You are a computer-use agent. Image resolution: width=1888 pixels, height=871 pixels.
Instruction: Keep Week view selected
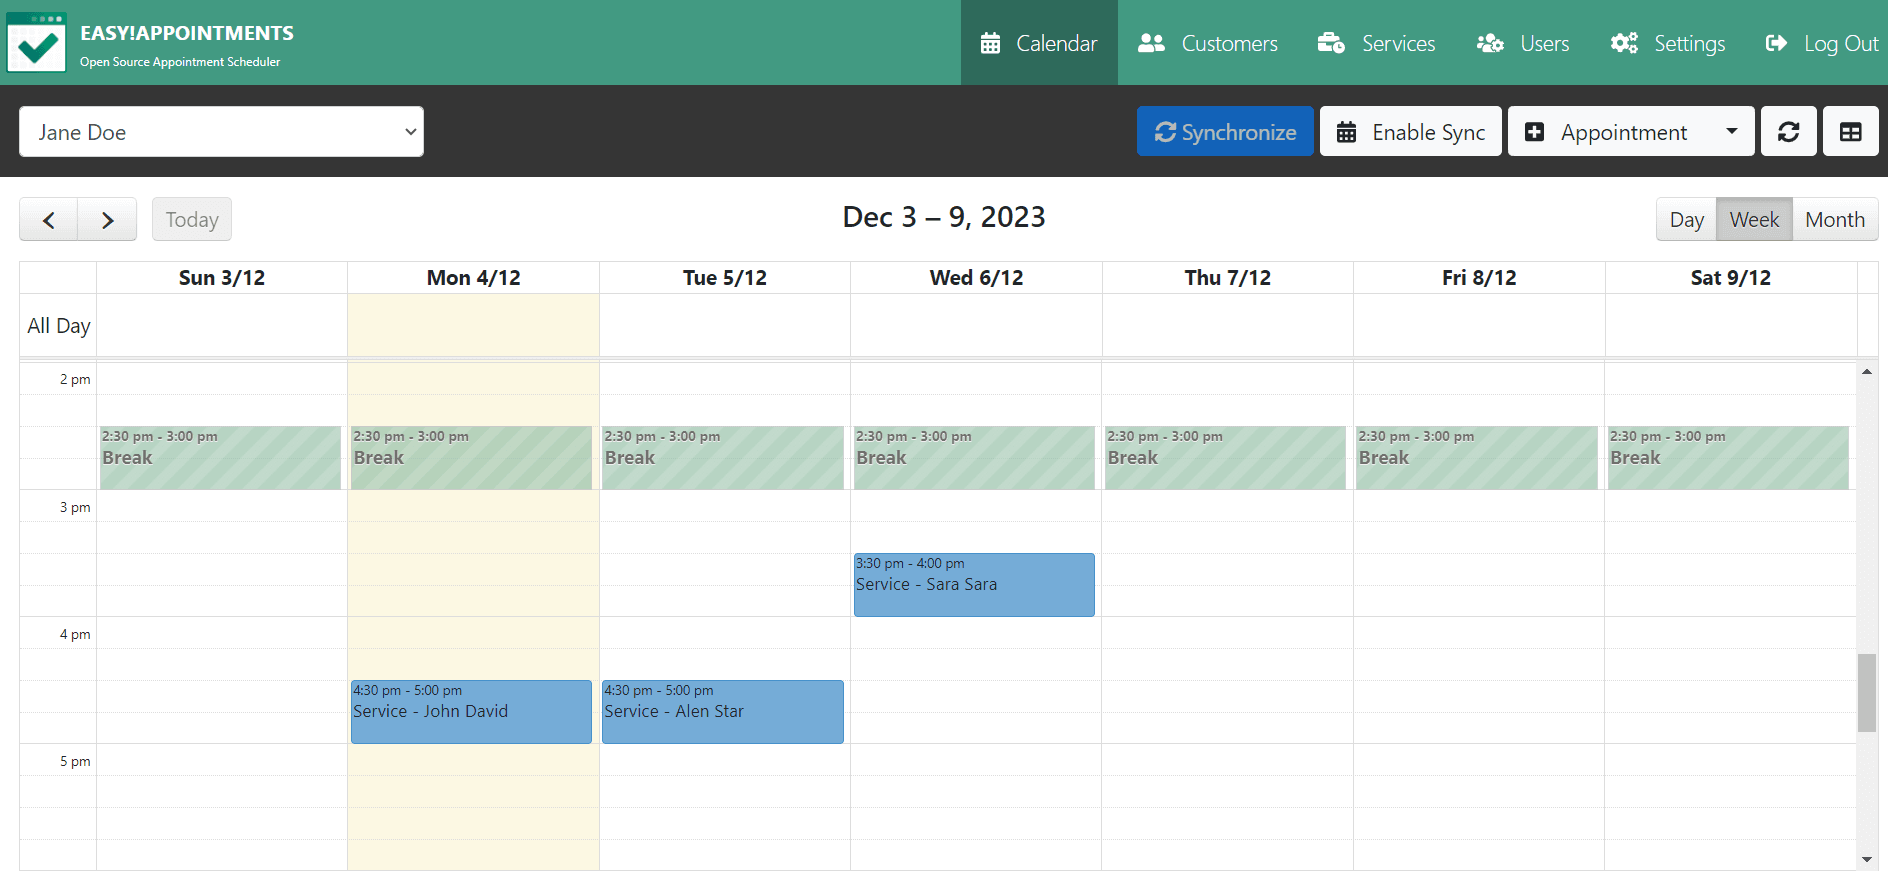[x=1754, y=219]
